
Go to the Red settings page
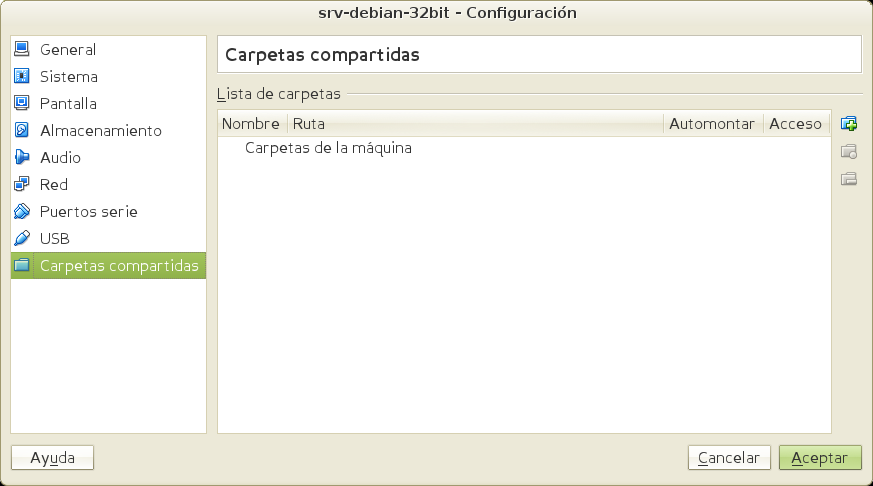coord(53,184)
